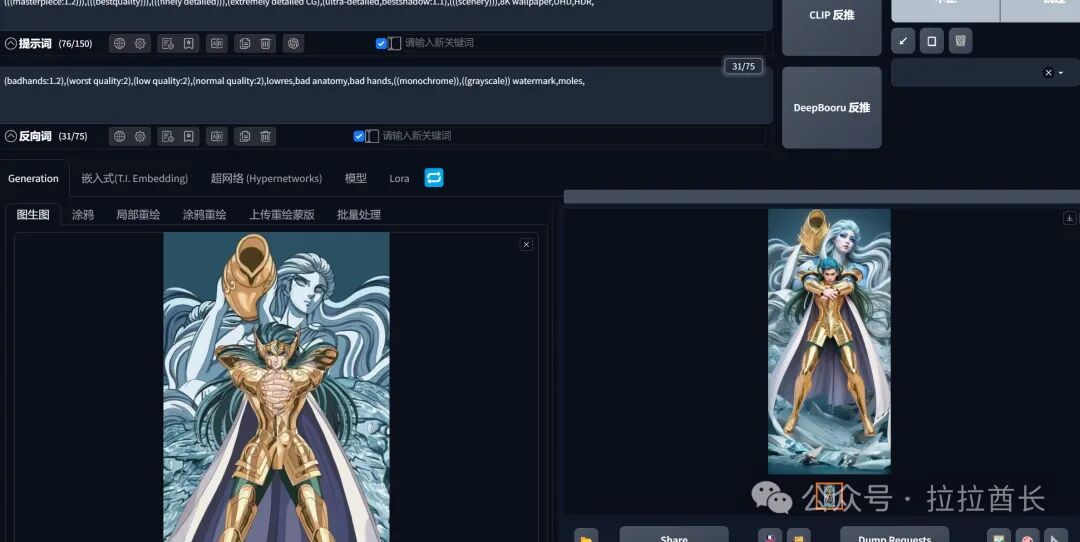Toggle the checkbox beside 反向词 keyword input
The width and height of the screenshot is (1080, 542).
(359, 136)
